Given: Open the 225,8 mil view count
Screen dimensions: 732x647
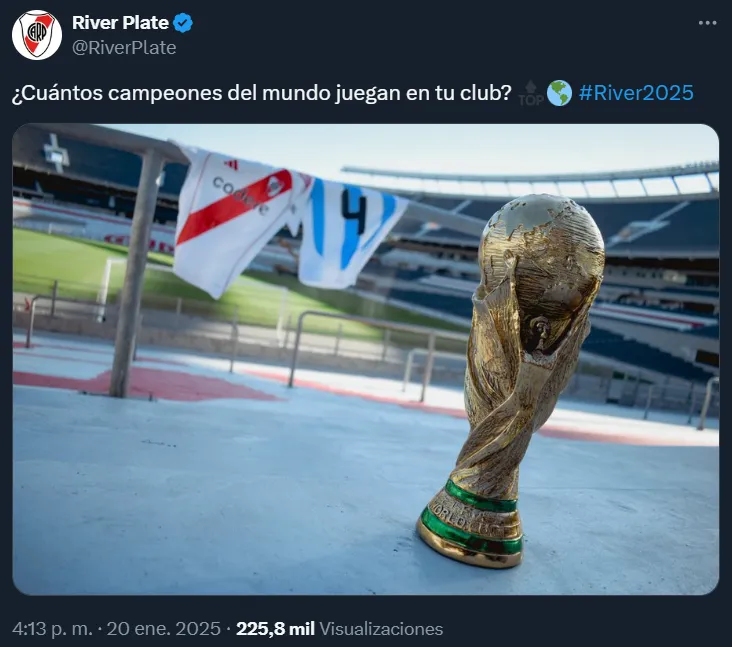Looking at the screenshot, I should point(275,629).
